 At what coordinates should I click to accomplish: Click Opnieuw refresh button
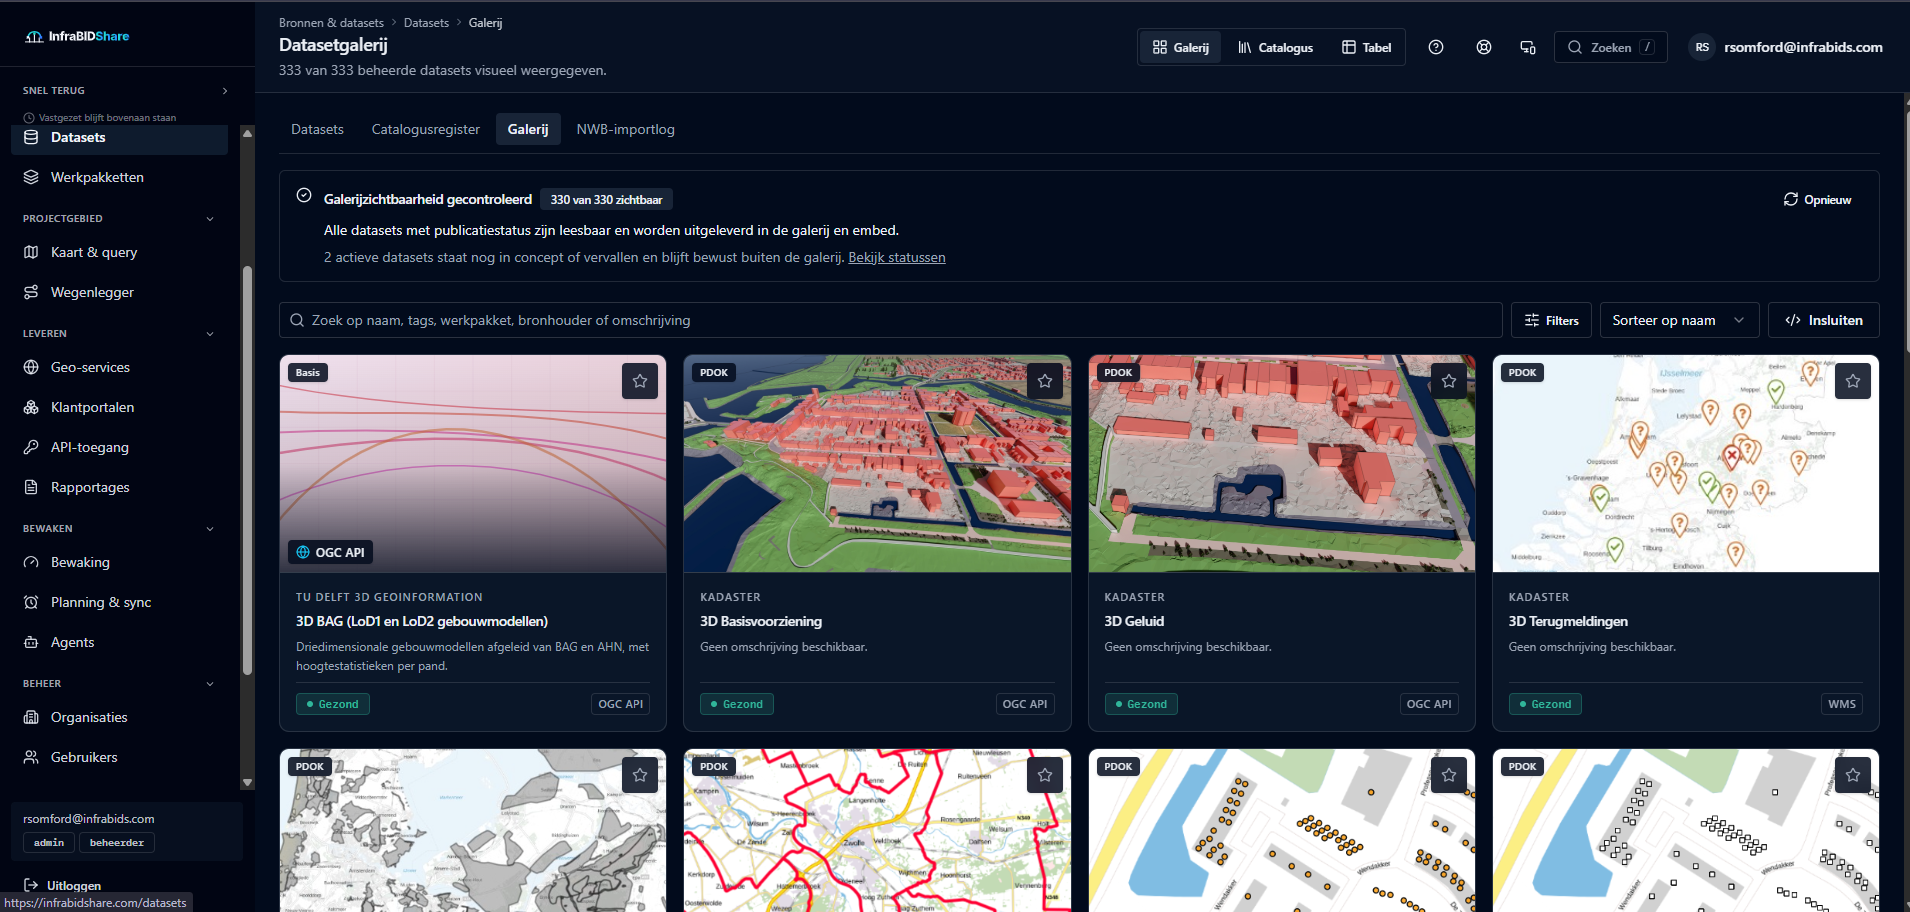[x=1818, y=200]
